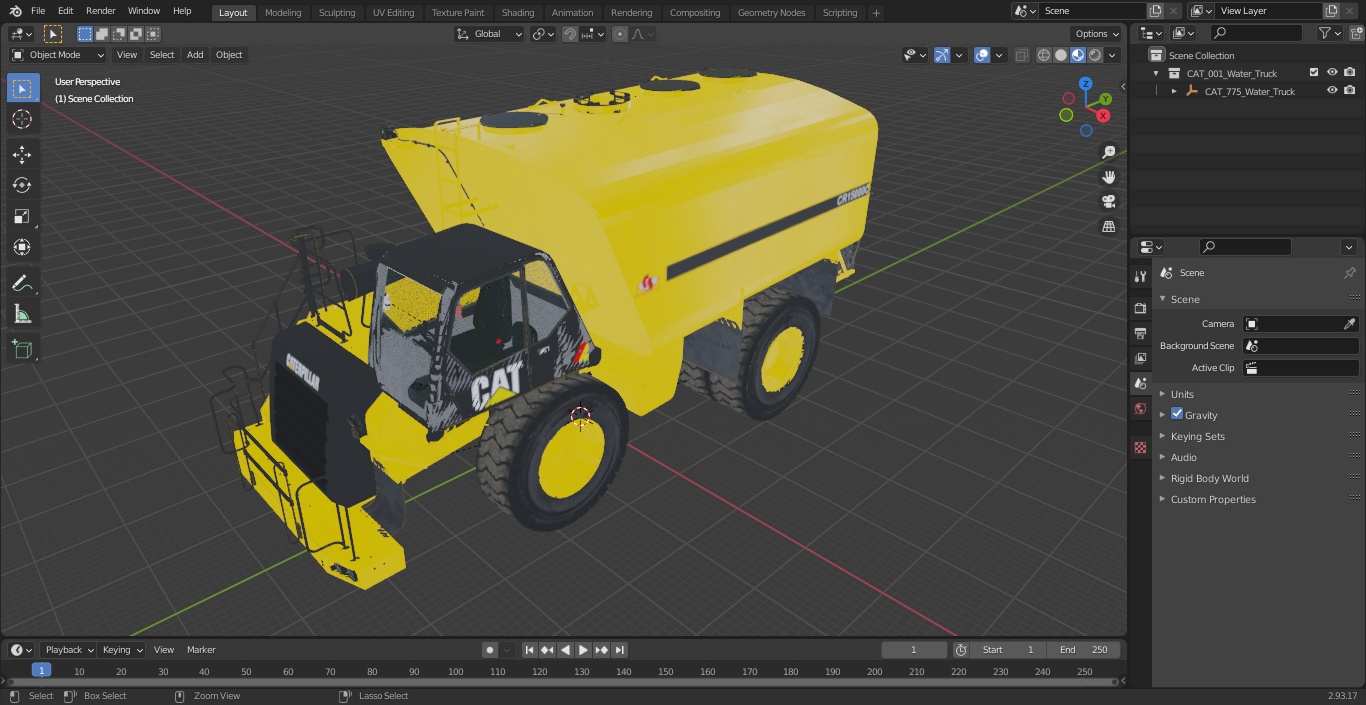Select the Add Cube tool
1366x705 pixels.
(x=22, y=350)
